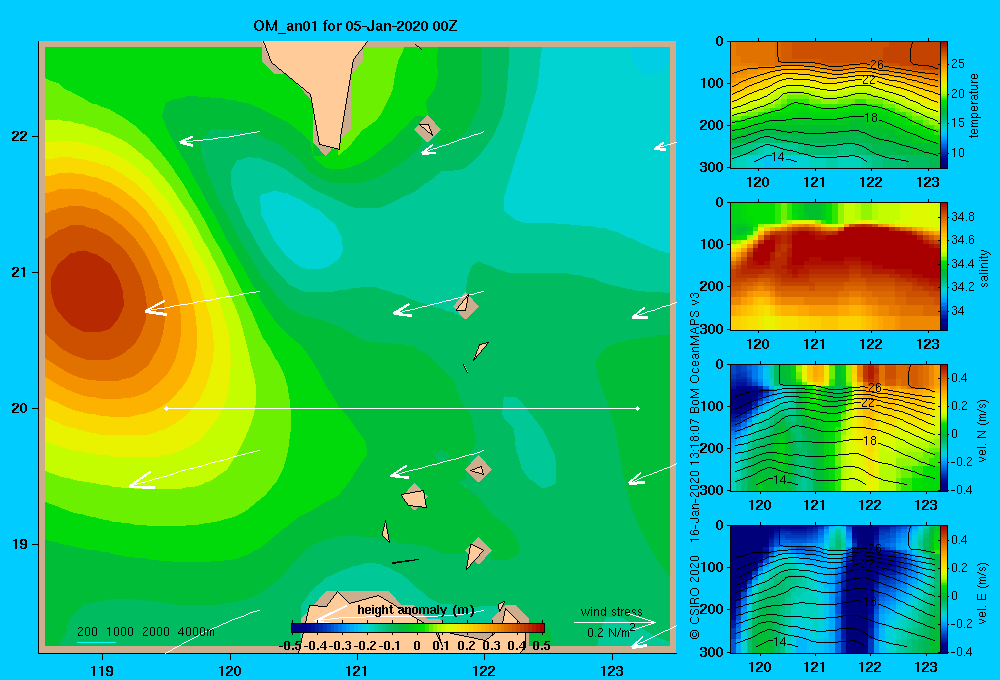1000x680 pixels.
Task: Click the 122 longitude tick under the temperature panel
Action: (x=871, y=182)
